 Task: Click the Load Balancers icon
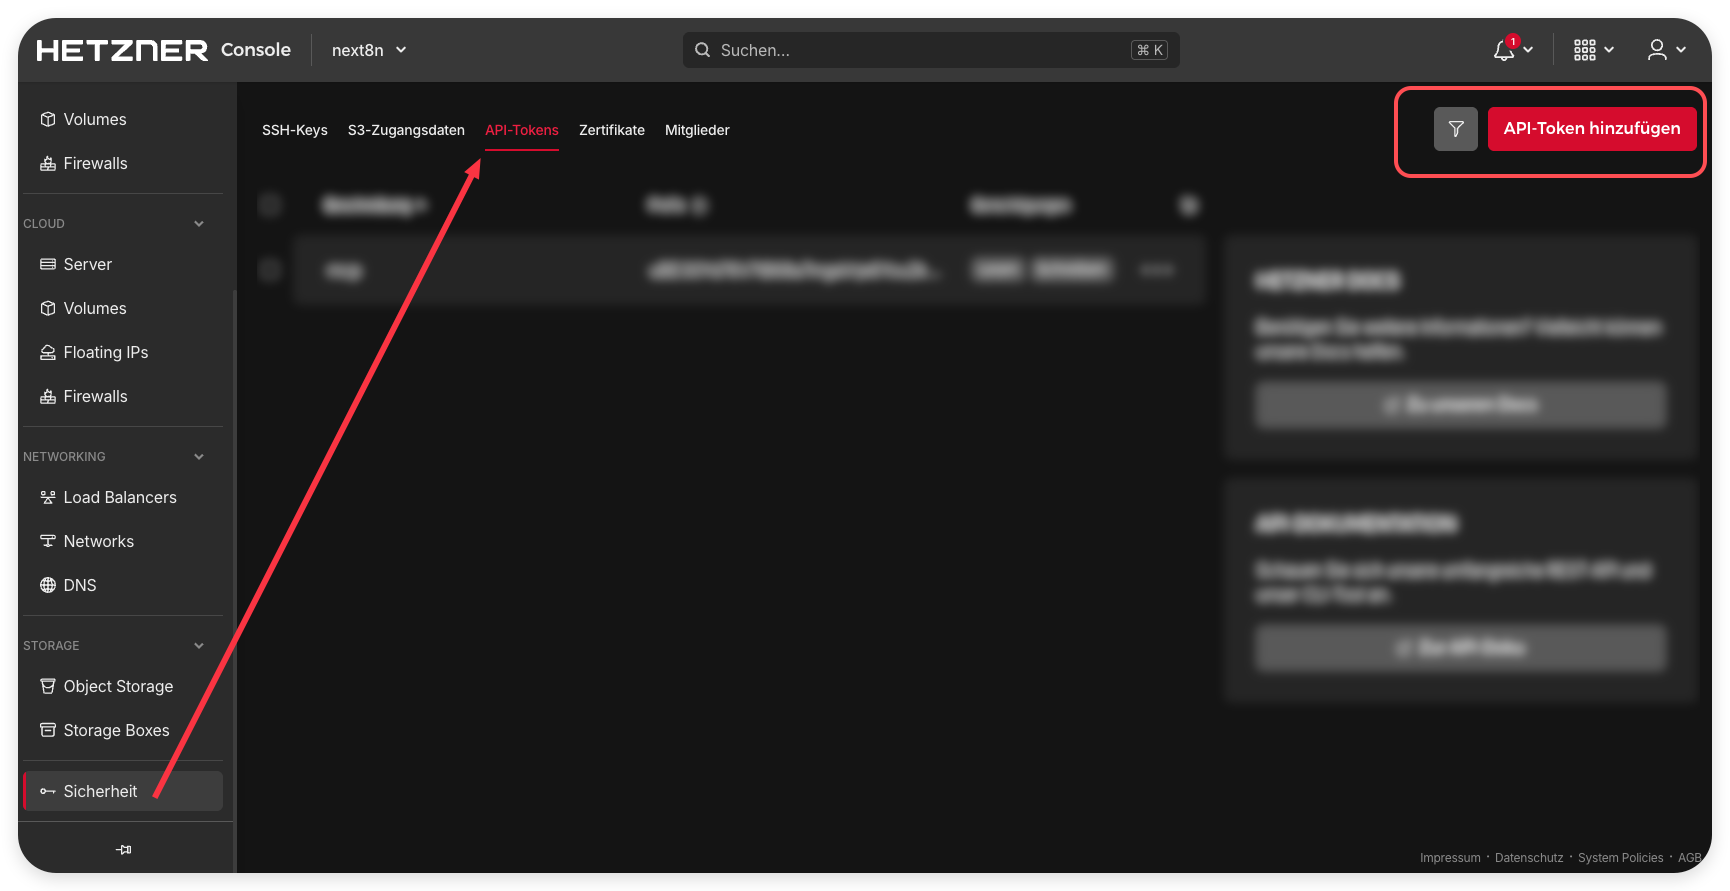[47, 497]
